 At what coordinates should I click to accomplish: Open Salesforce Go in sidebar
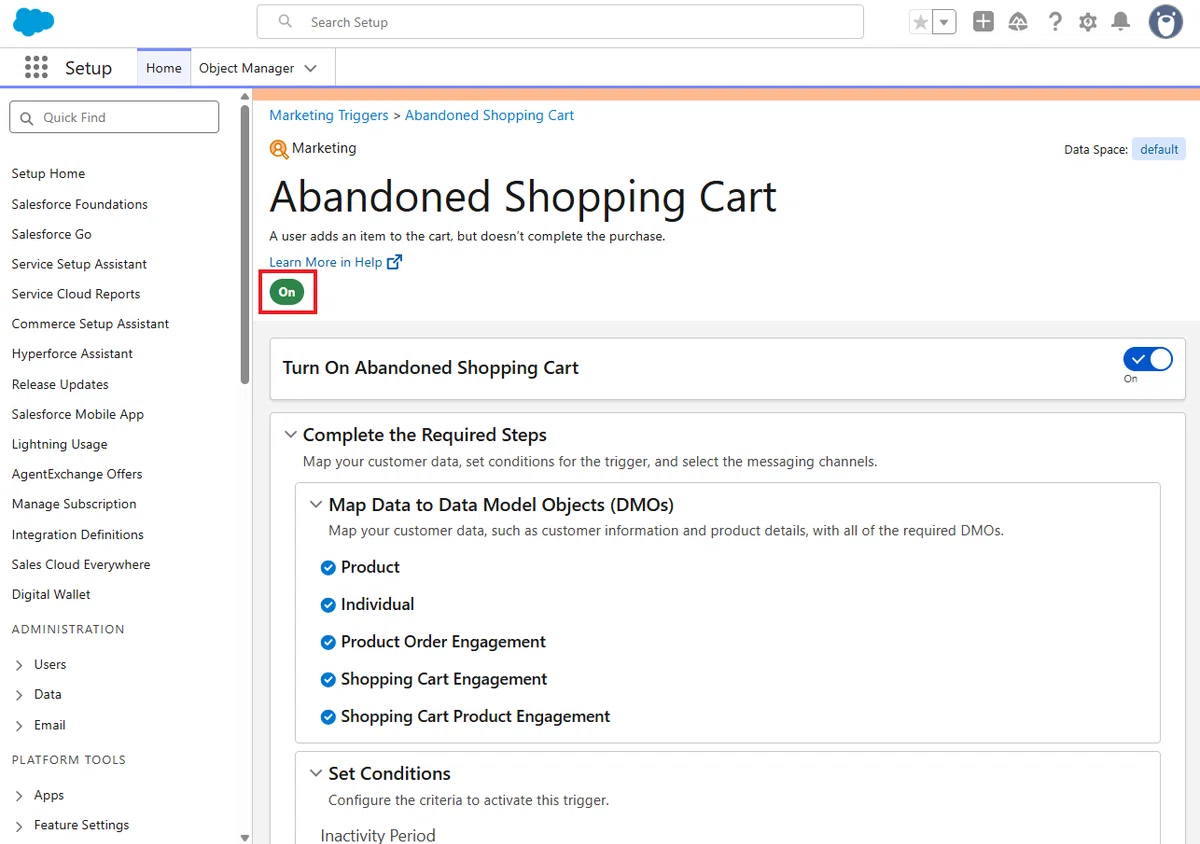click(52, 234)
